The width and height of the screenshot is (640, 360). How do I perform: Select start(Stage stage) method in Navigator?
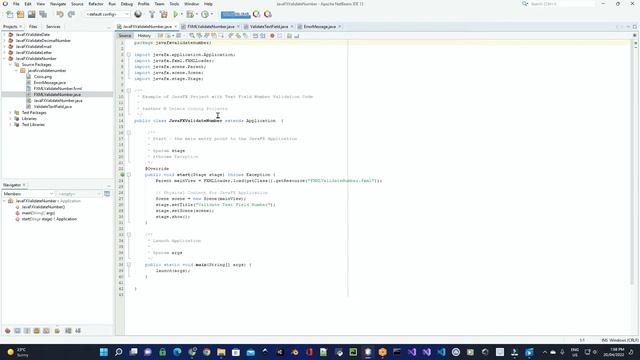coord(49,219)
